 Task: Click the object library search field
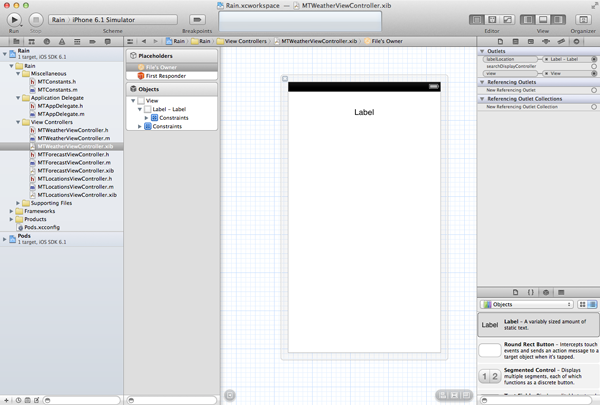540,399
